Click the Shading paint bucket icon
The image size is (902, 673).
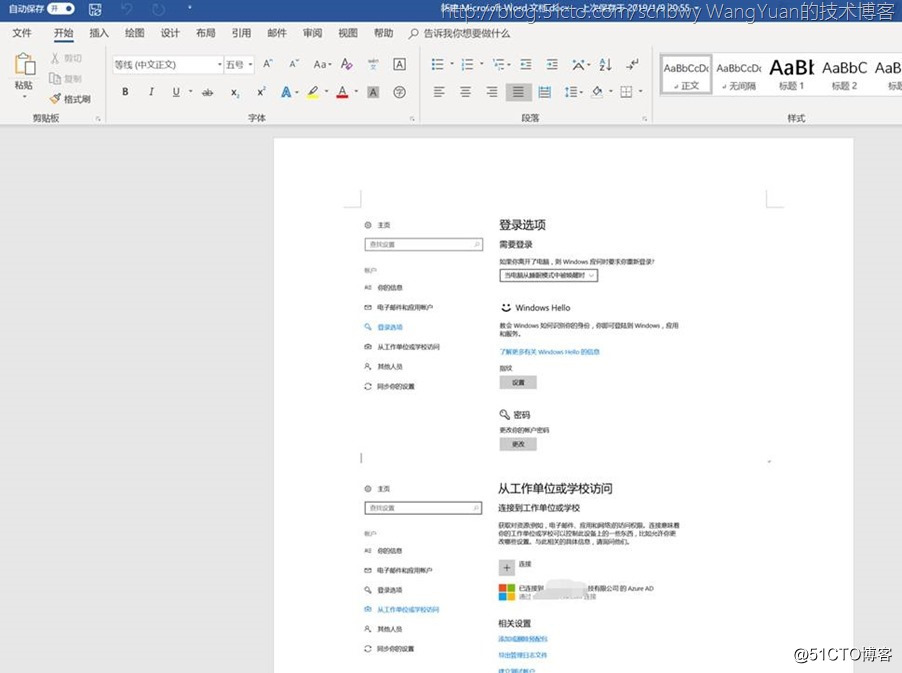click(598, 92)
